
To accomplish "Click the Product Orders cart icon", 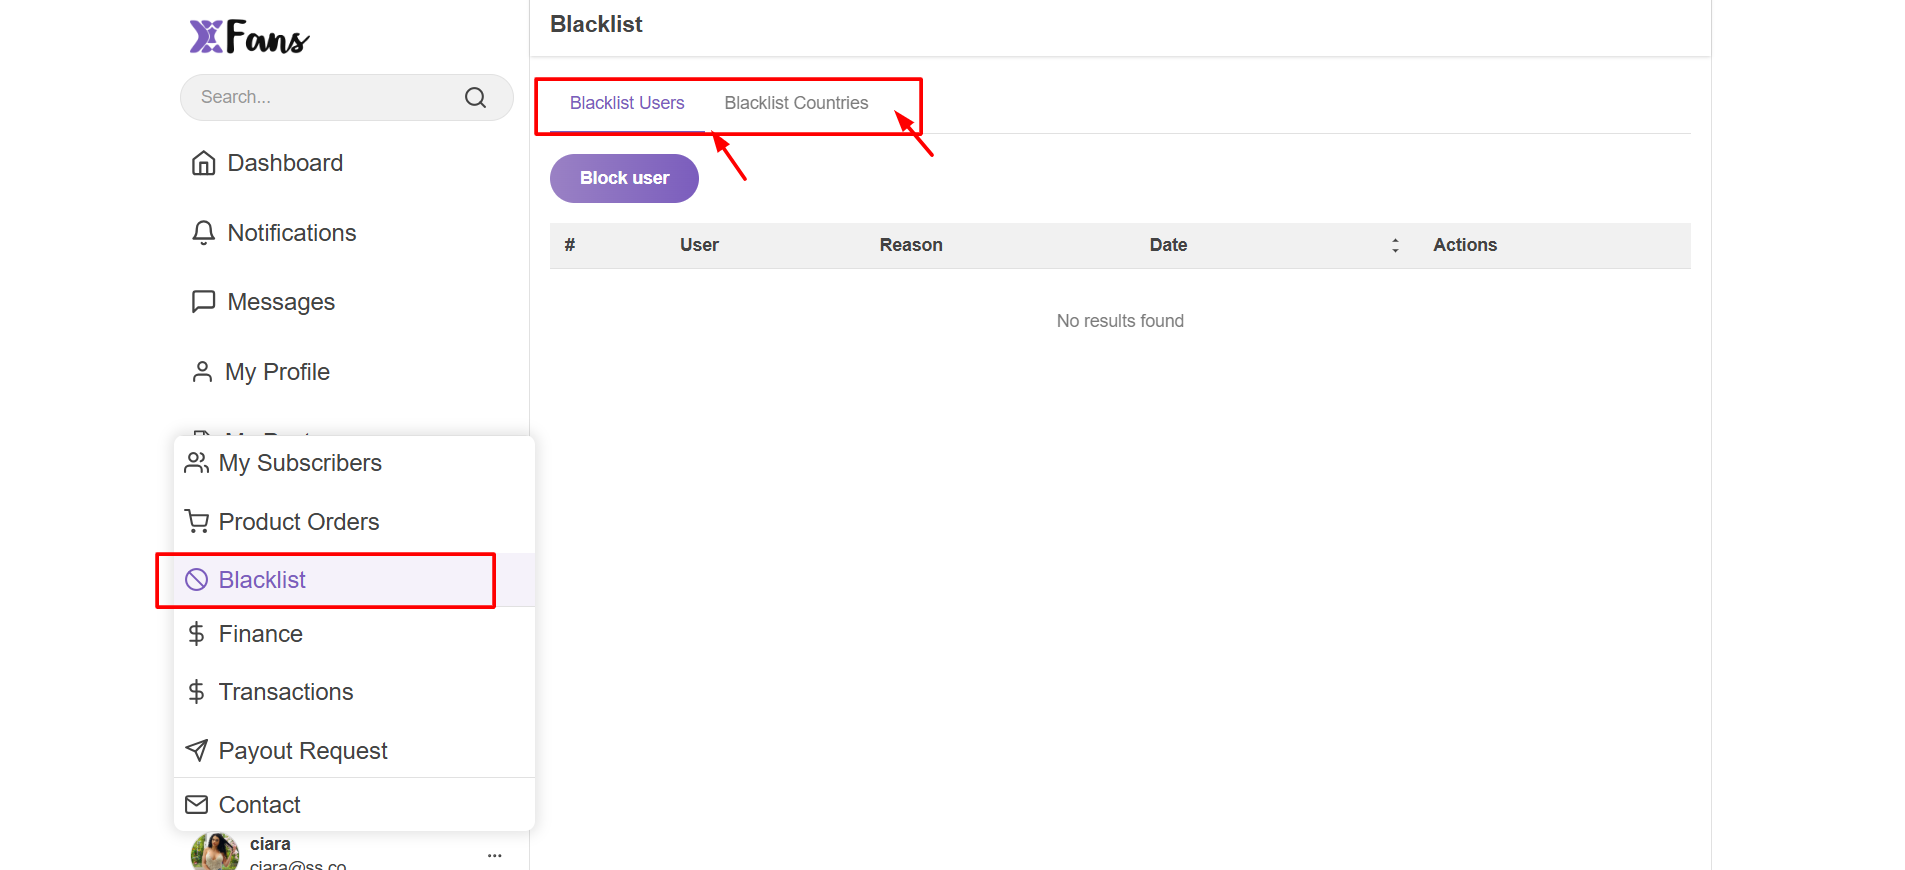I will pyautogui.click(x=197, y=522).
